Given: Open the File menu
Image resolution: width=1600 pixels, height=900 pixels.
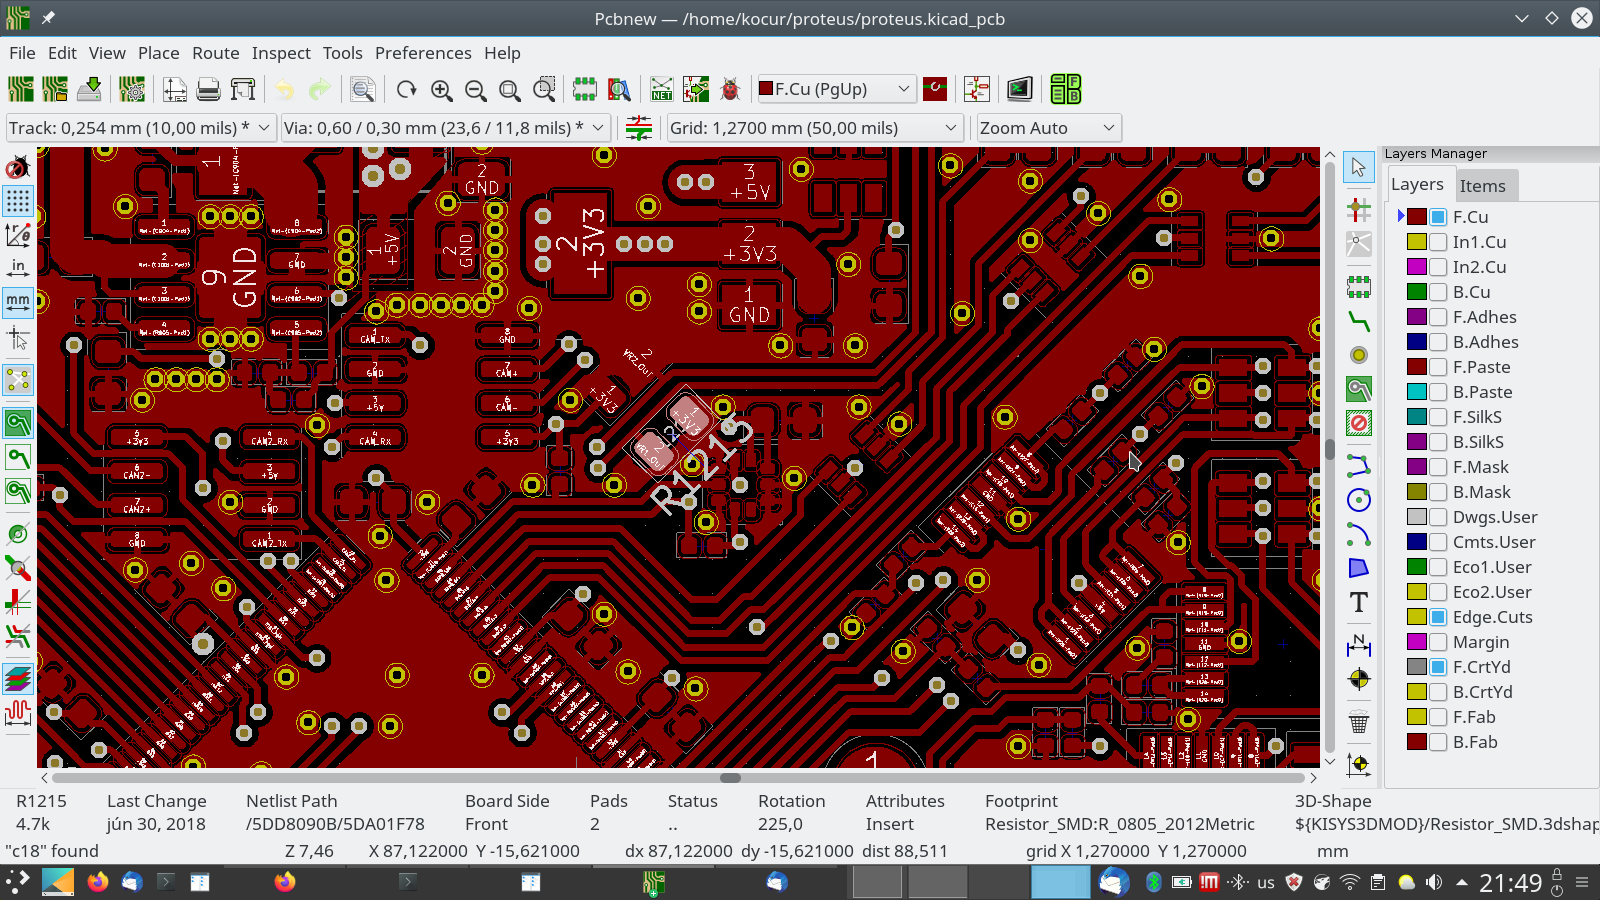Looking at the screenshot, I should tap(22, 53).
